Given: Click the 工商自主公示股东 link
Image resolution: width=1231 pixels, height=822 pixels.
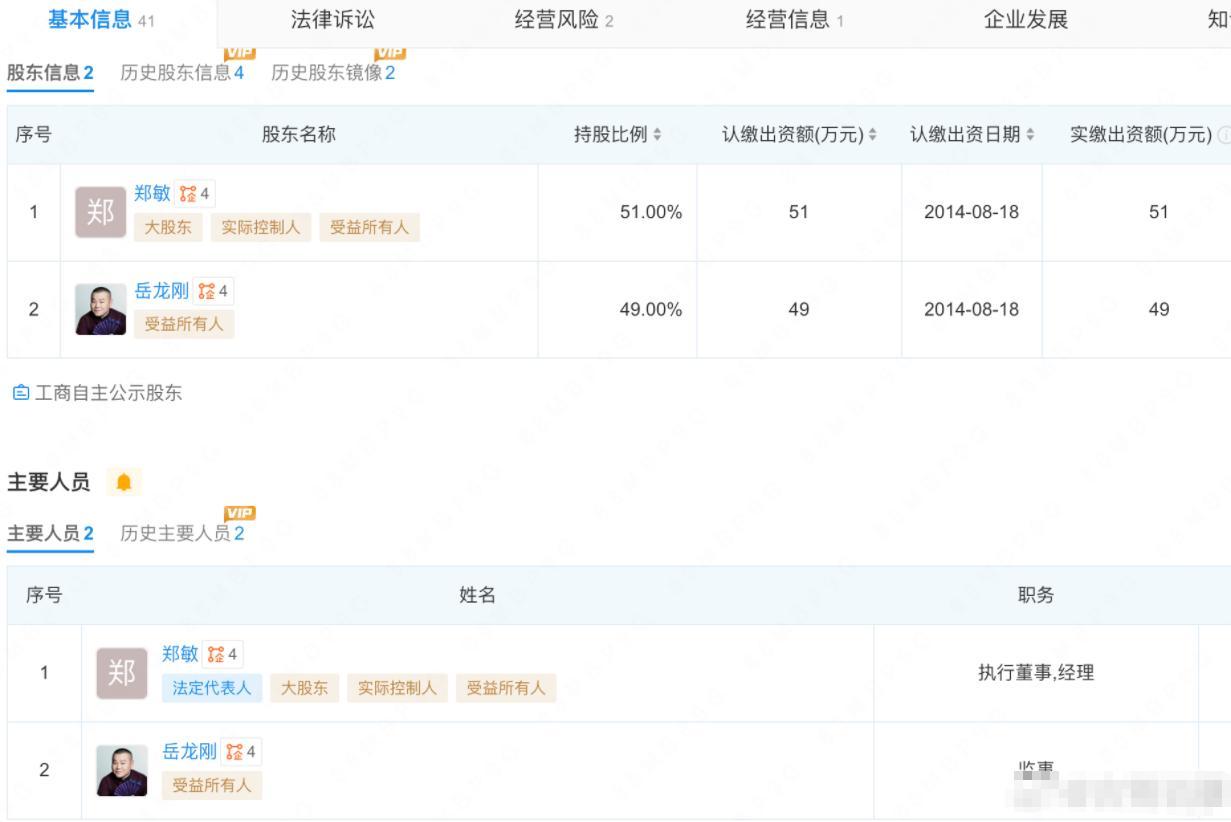Looking at the screenshot, I should 109,393.
